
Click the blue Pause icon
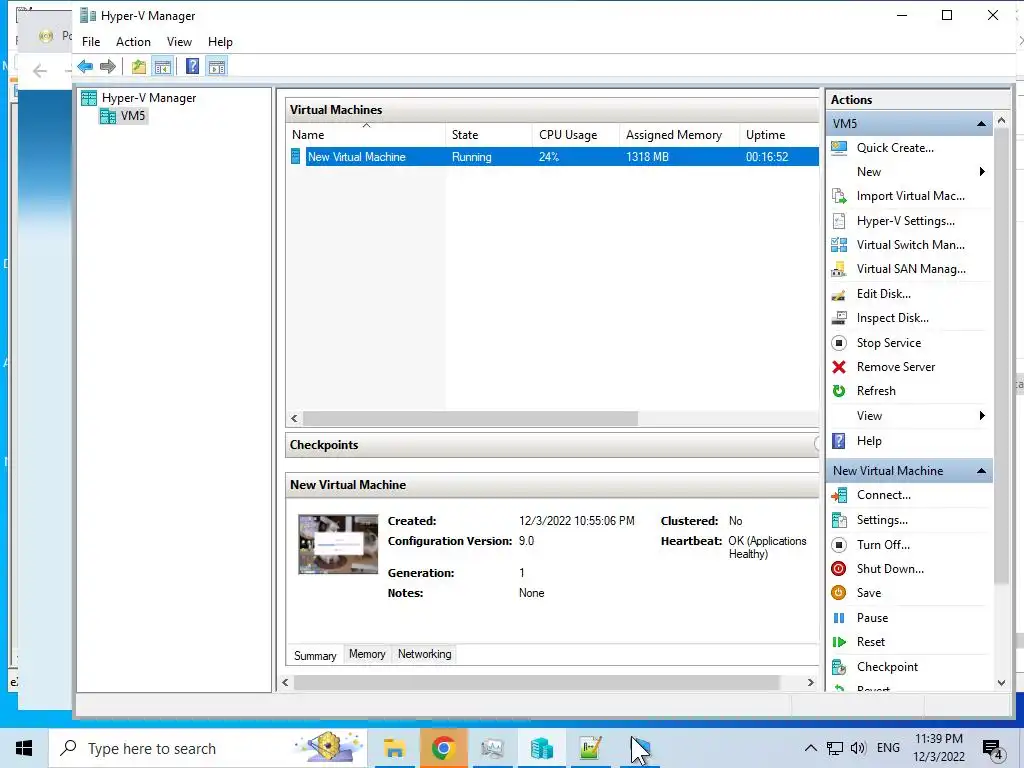pos(839,618)
